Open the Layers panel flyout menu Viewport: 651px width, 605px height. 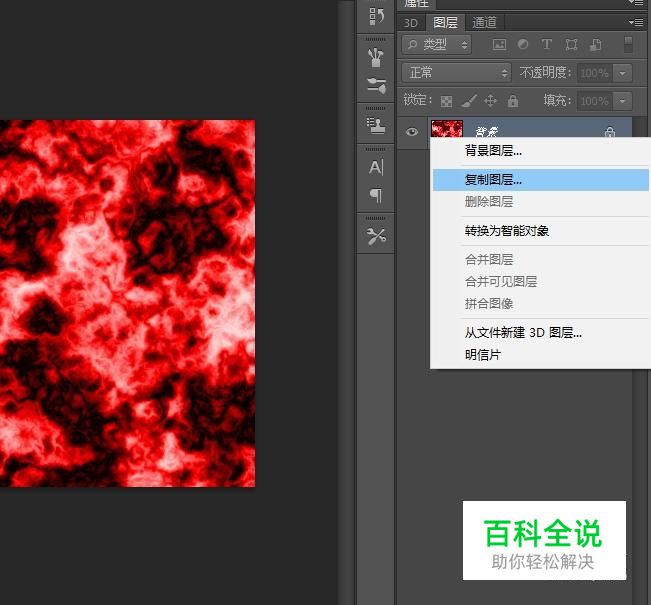tap(636, 22)
